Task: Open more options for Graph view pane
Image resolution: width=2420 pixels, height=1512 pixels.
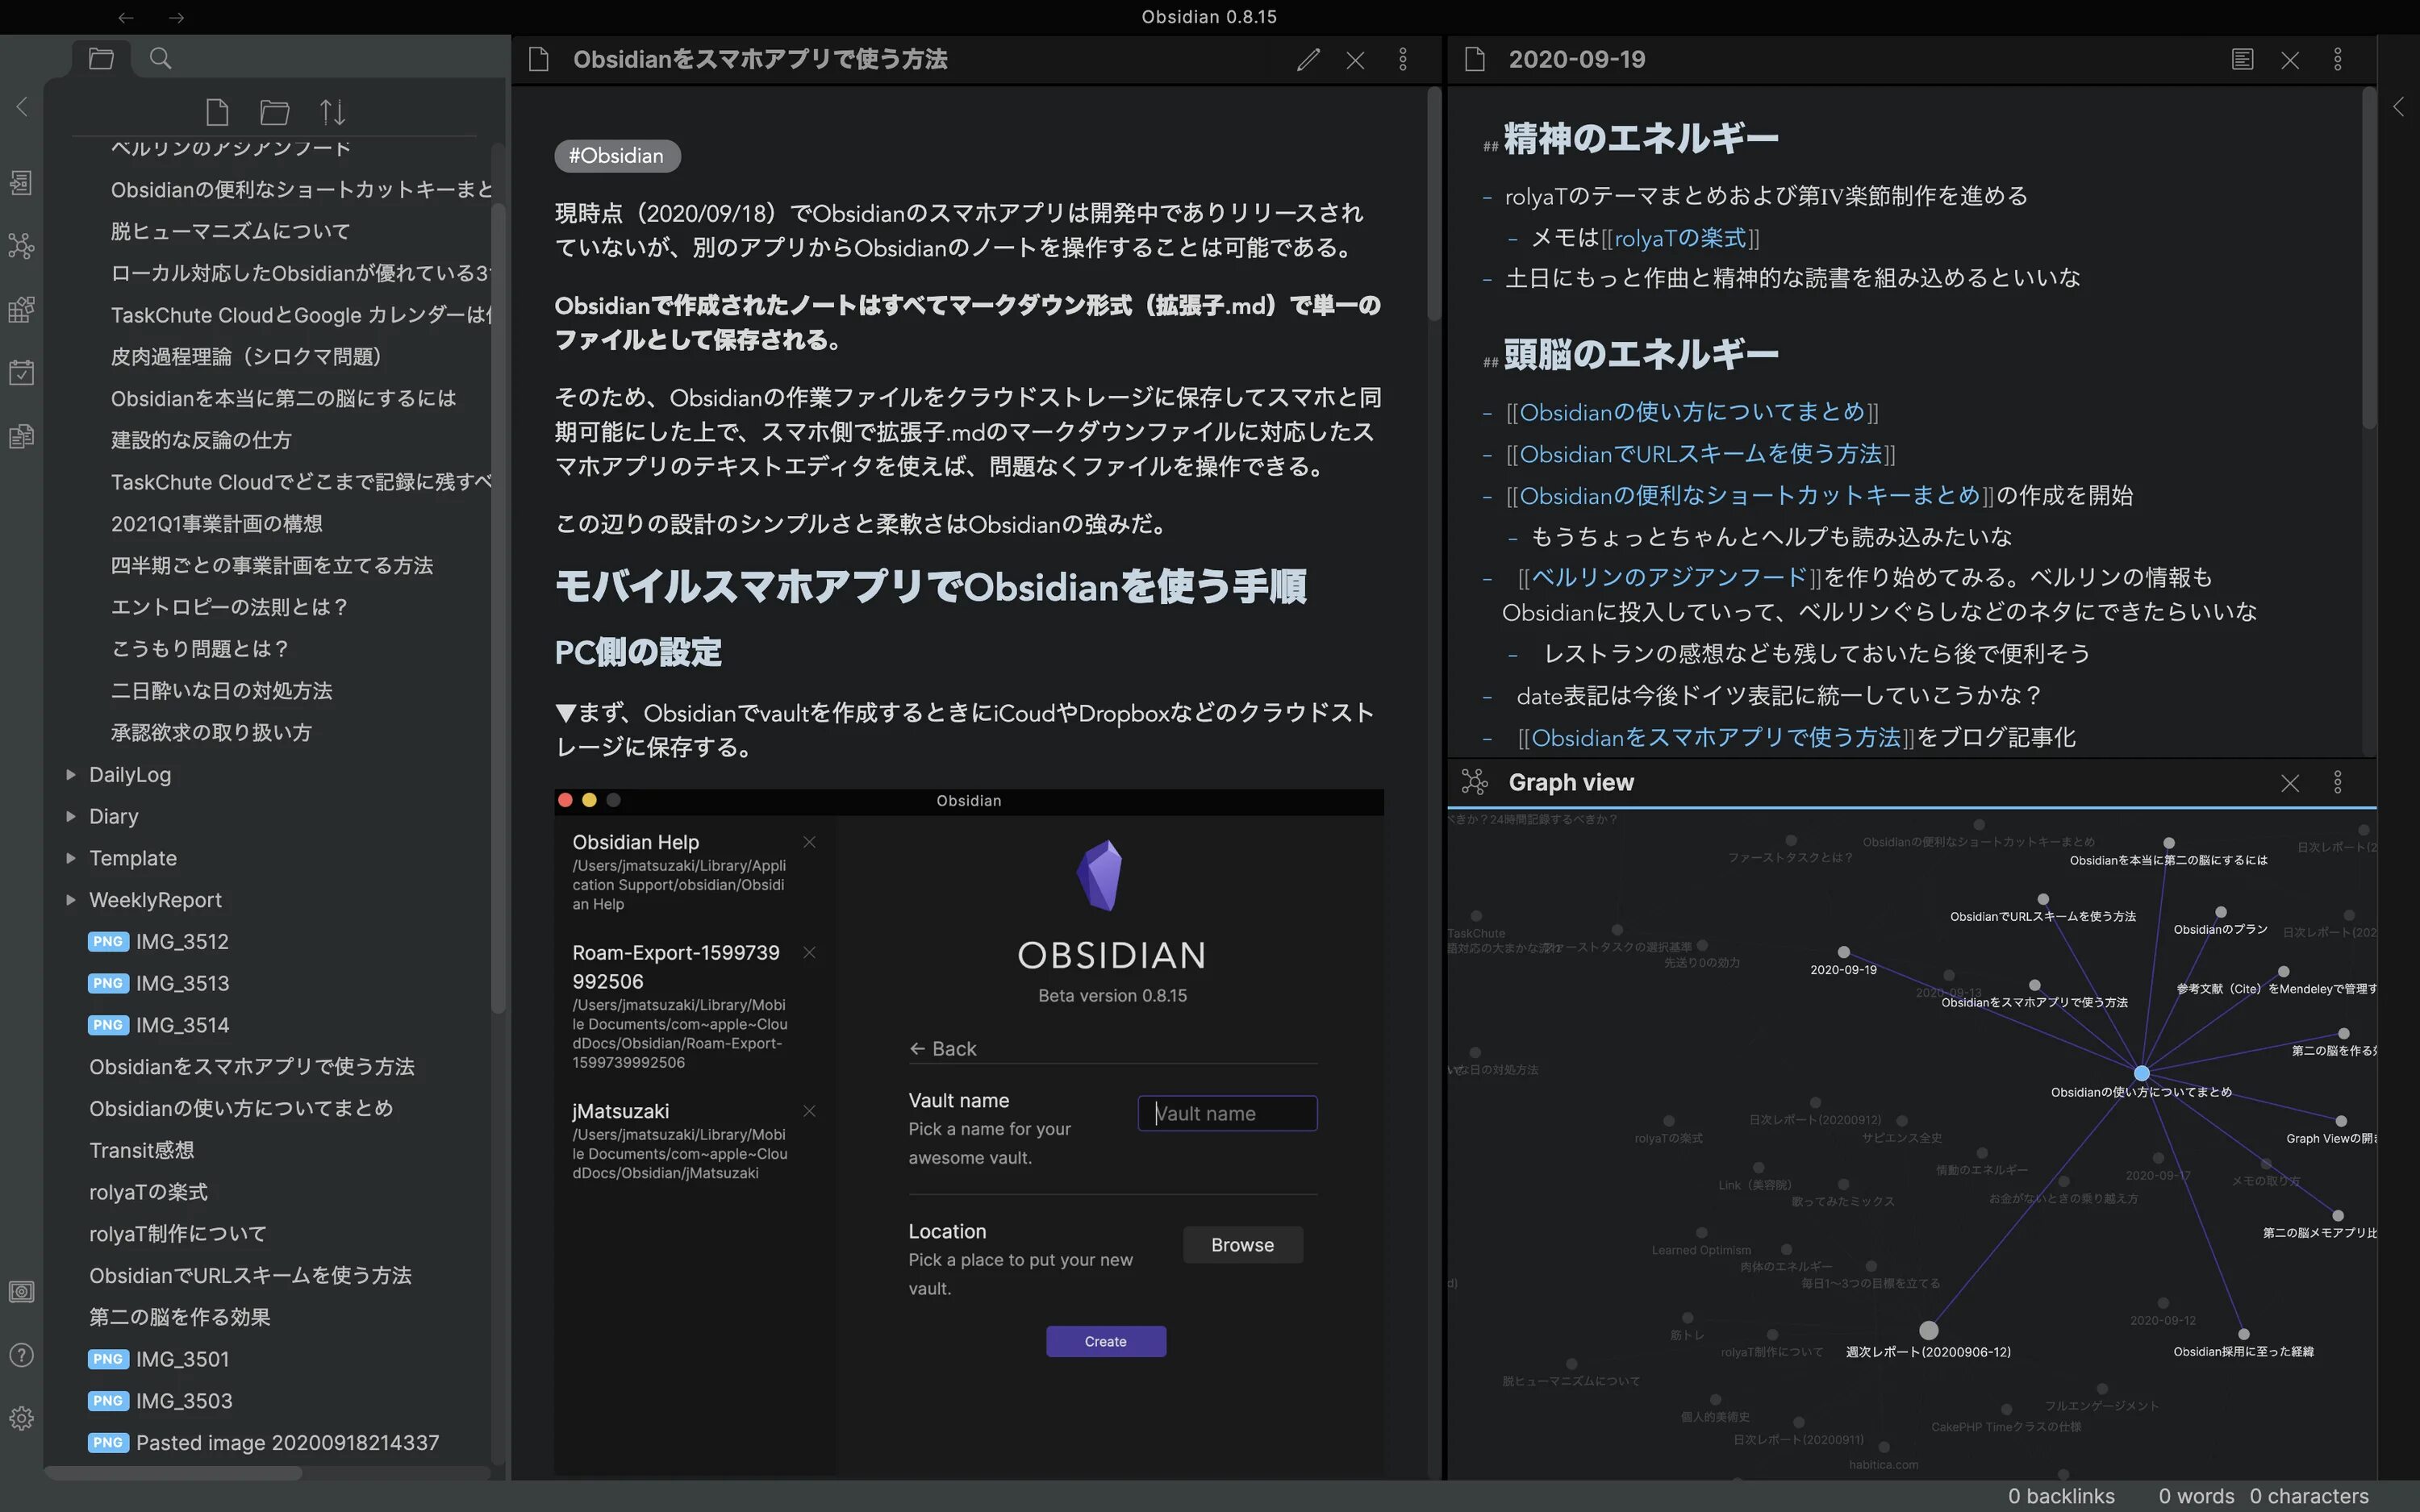Action: (x=2338, y=783)
